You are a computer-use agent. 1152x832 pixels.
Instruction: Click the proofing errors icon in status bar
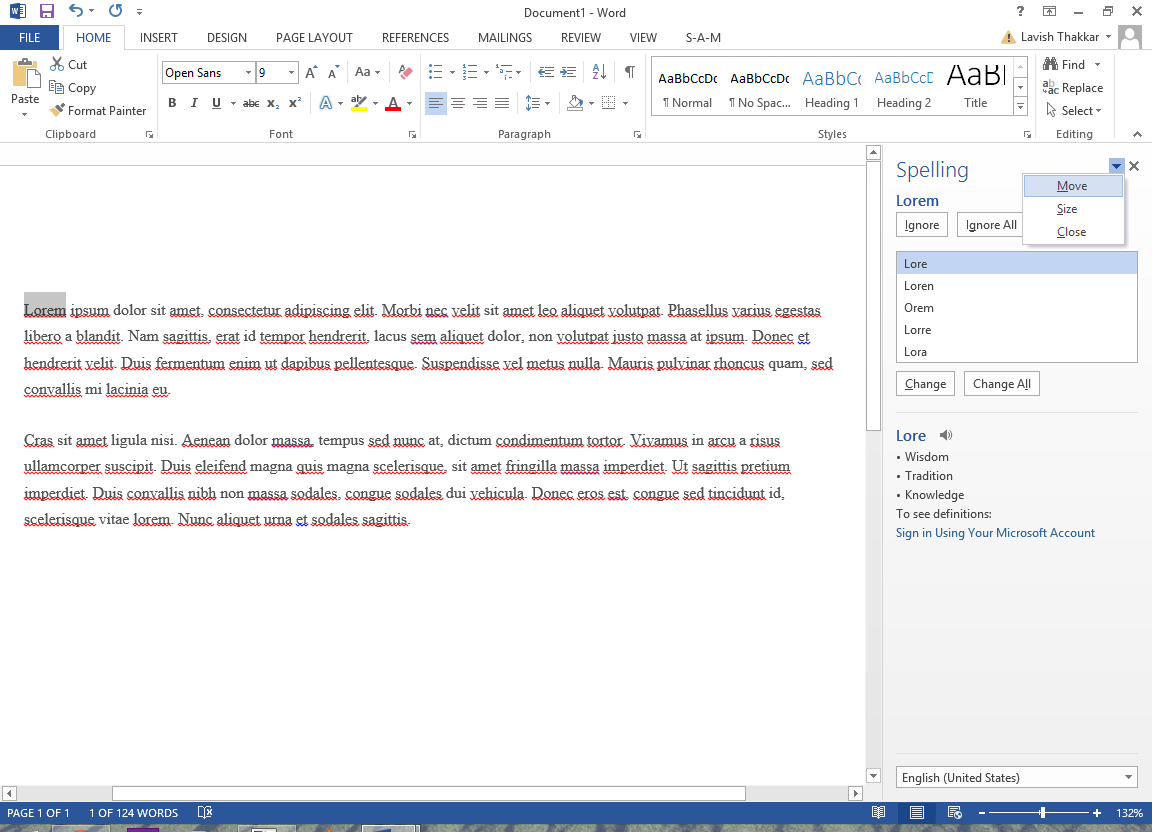pyautogui.click(x=205, y=813)
